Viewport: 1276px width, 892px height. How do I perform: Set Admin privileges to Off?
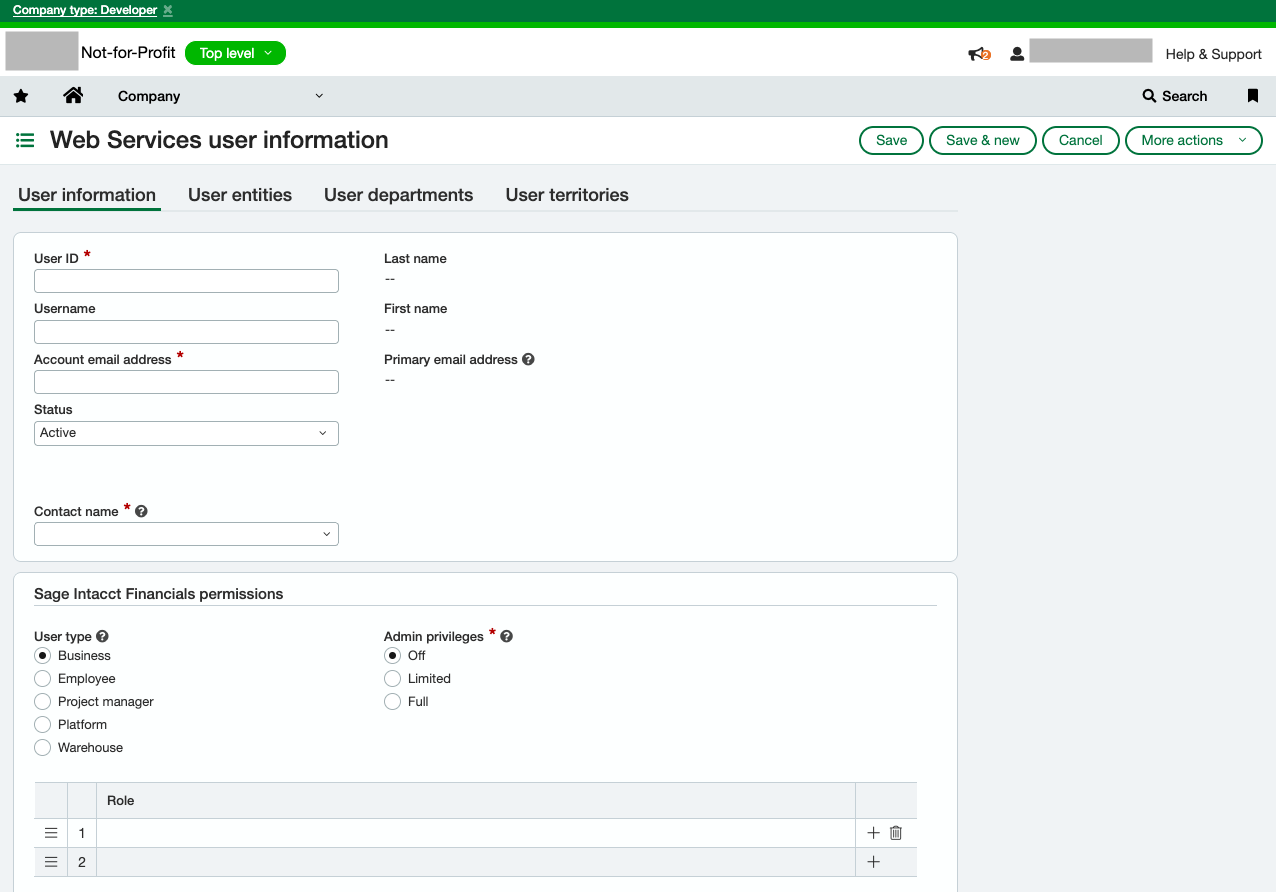392,656
